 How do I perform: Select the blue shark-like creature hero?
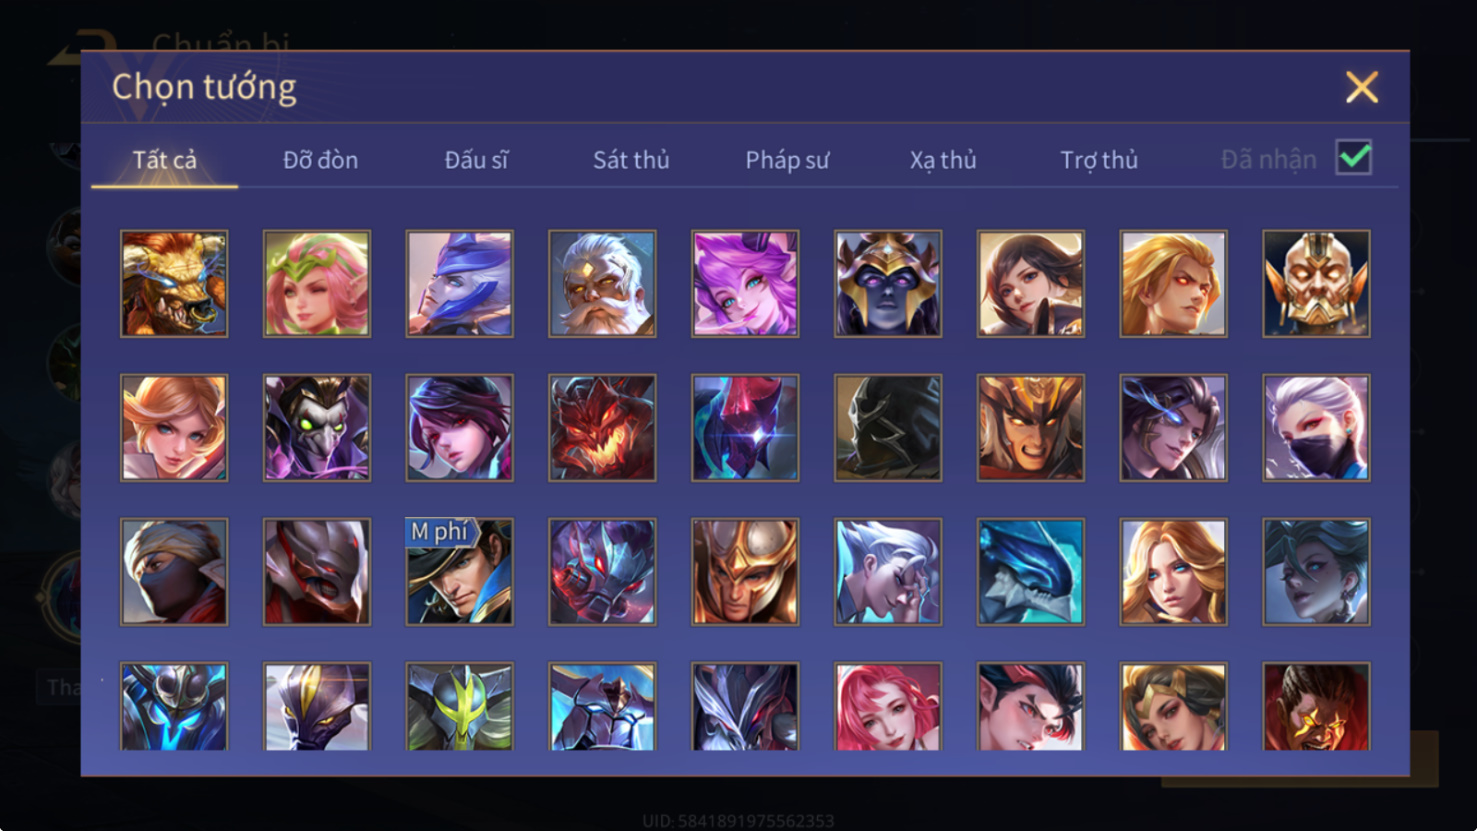point(1031,572)
